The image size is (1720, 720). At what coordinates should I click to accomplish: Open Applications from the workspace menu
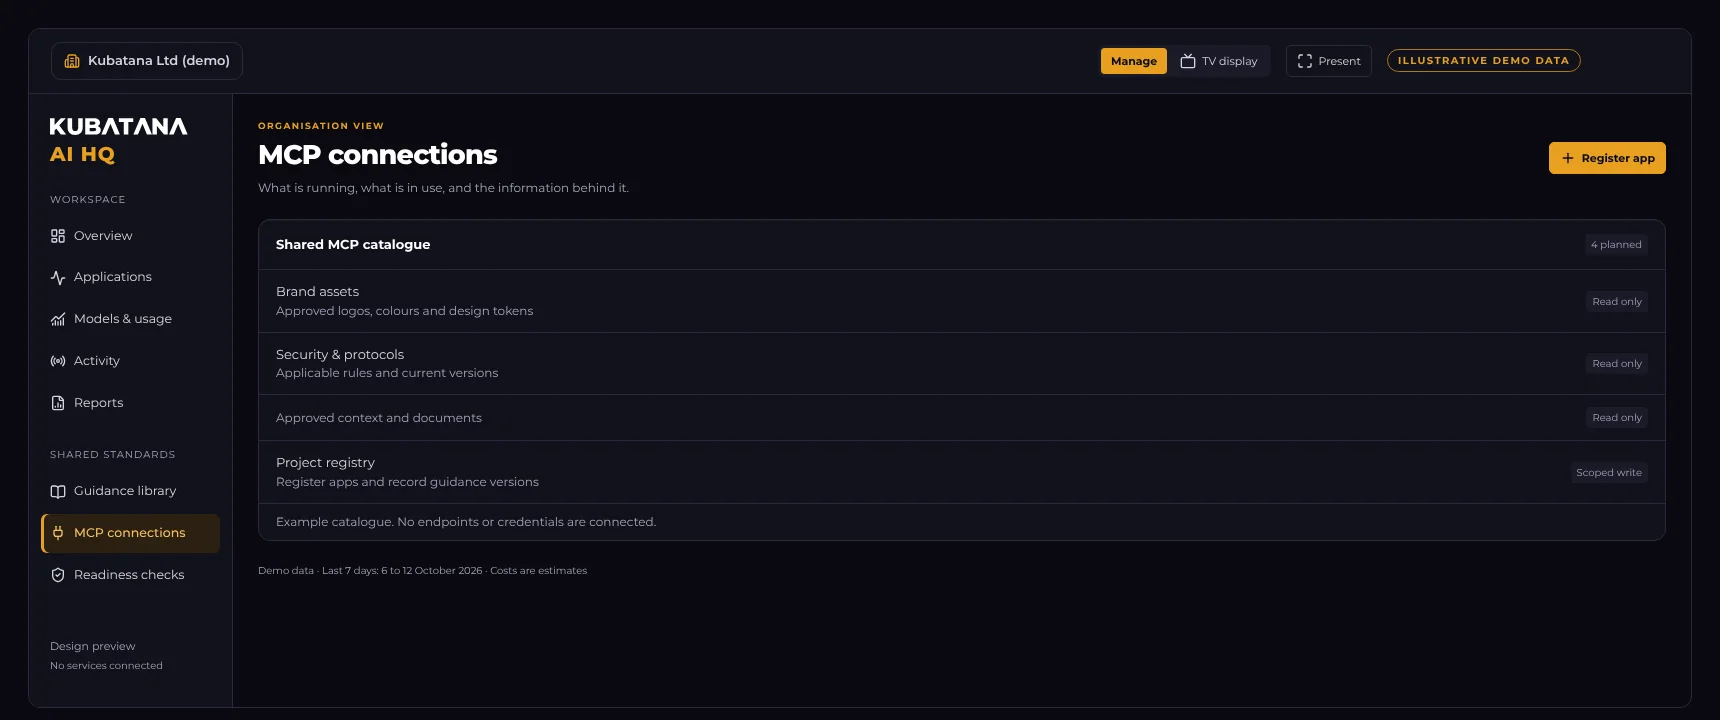pyautogui.click(x=130, y=277)
